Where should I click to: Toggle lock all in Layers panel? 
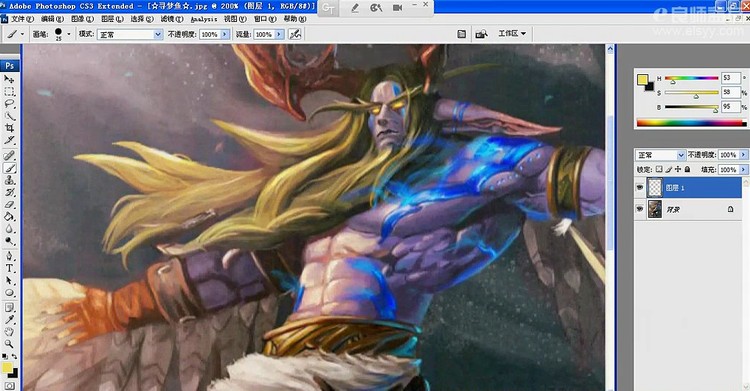(687, 169)
